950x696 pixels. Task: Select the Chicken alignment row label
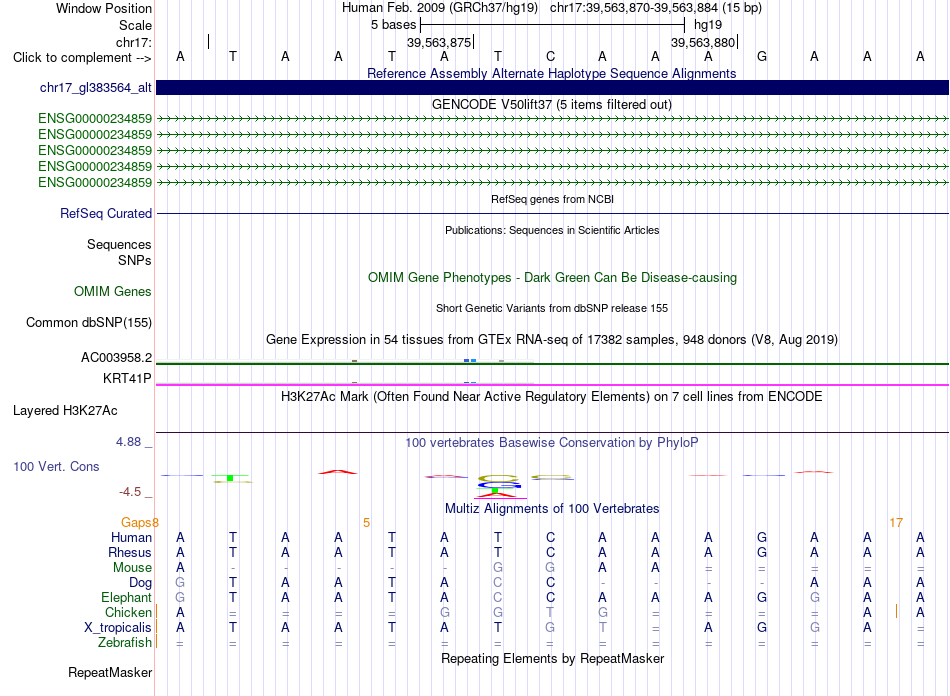128,612
